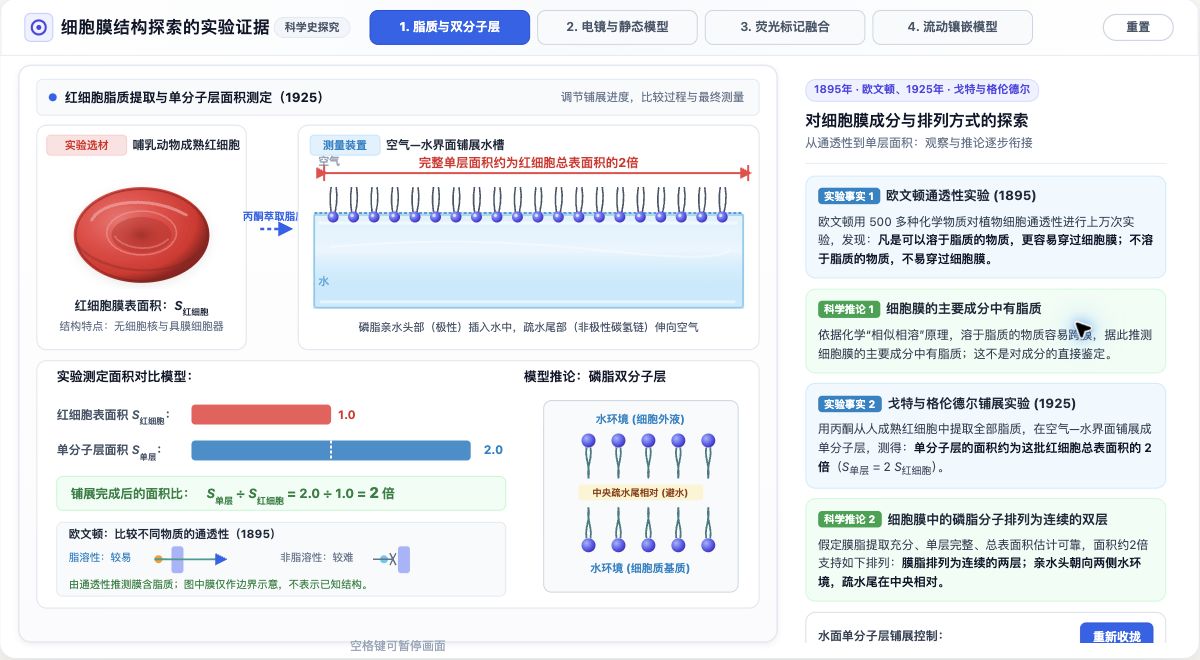Click the 科学推论 1 badge

[849, 309]
